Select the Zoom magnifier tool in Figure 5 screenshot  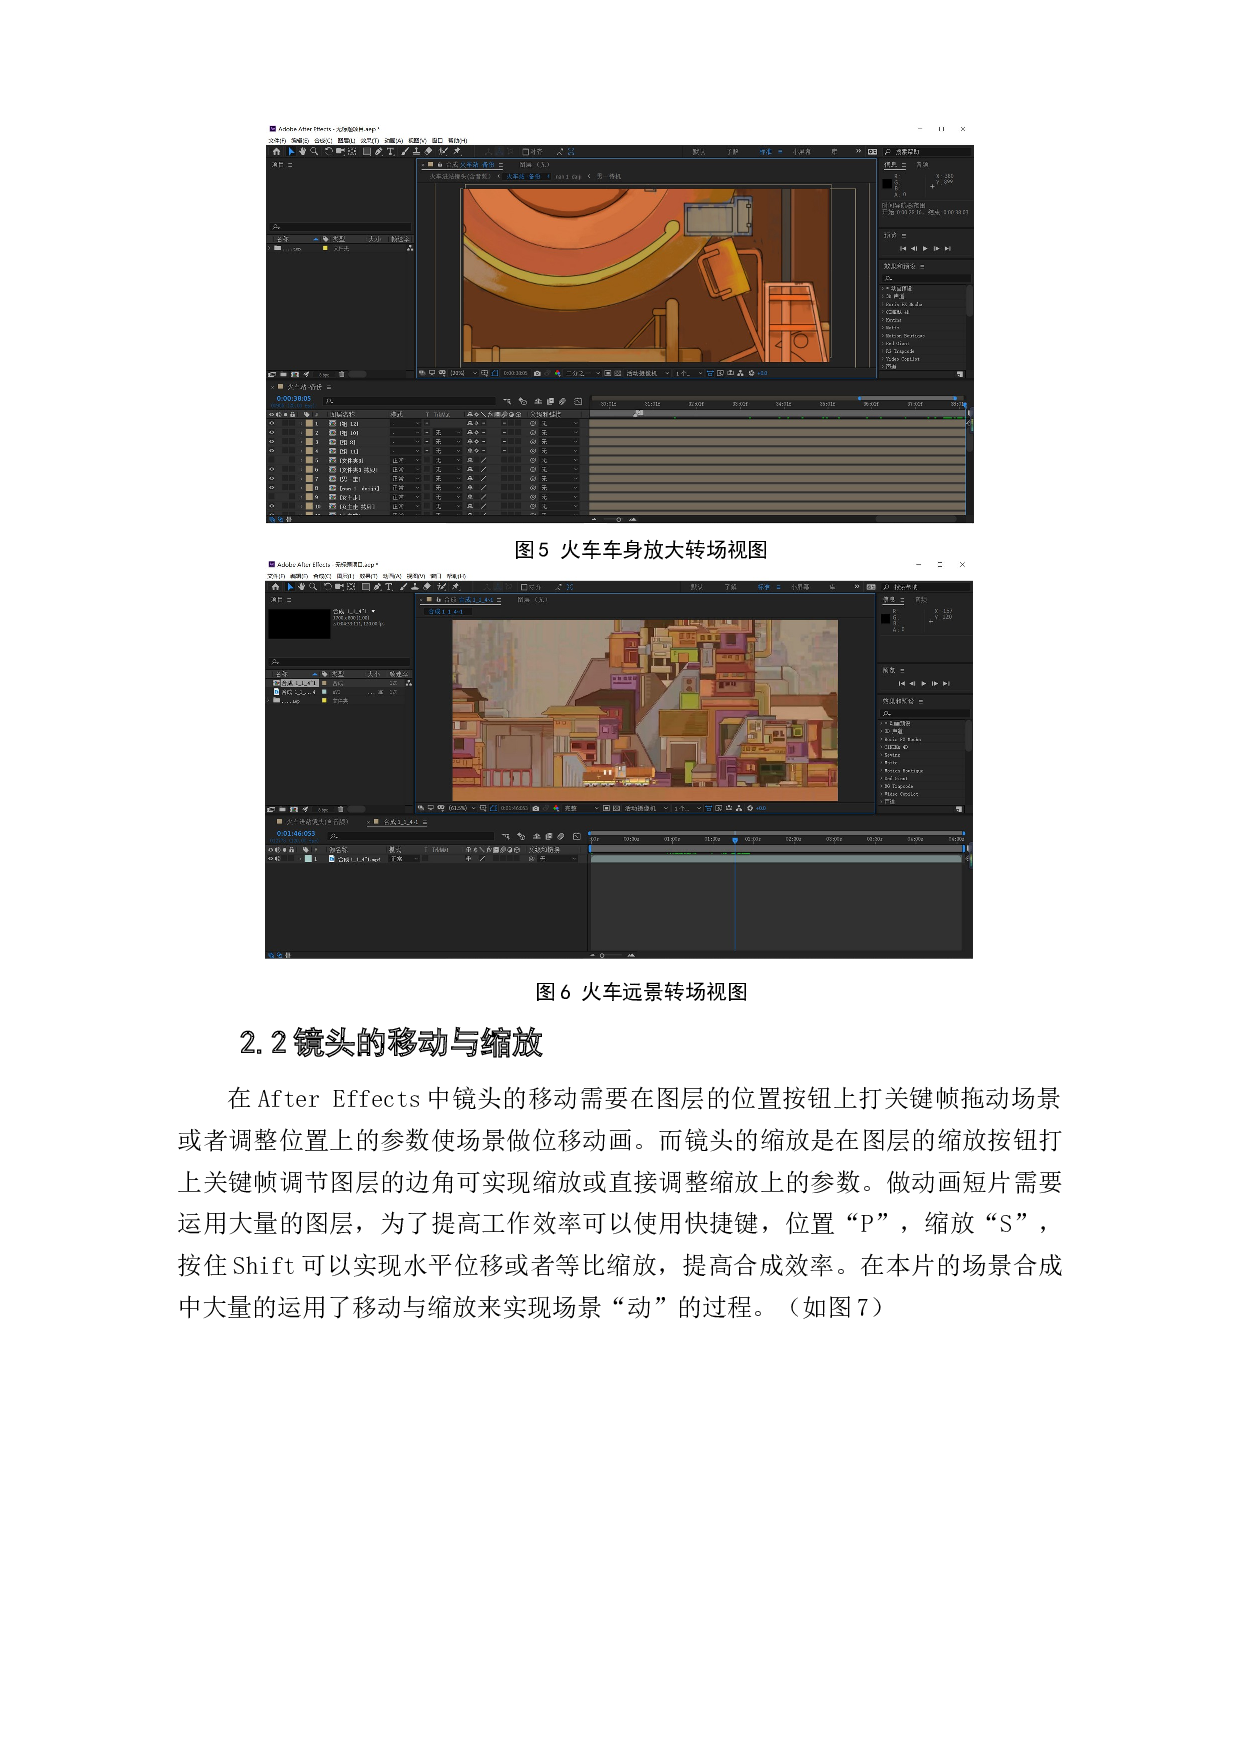[314, 152]
